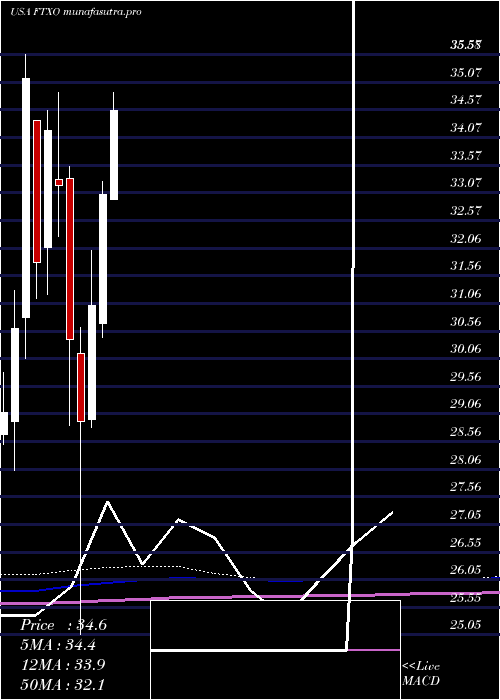Click the small red doji candle near 33.07
Viewport: 500px width, 700px height.
59,182
